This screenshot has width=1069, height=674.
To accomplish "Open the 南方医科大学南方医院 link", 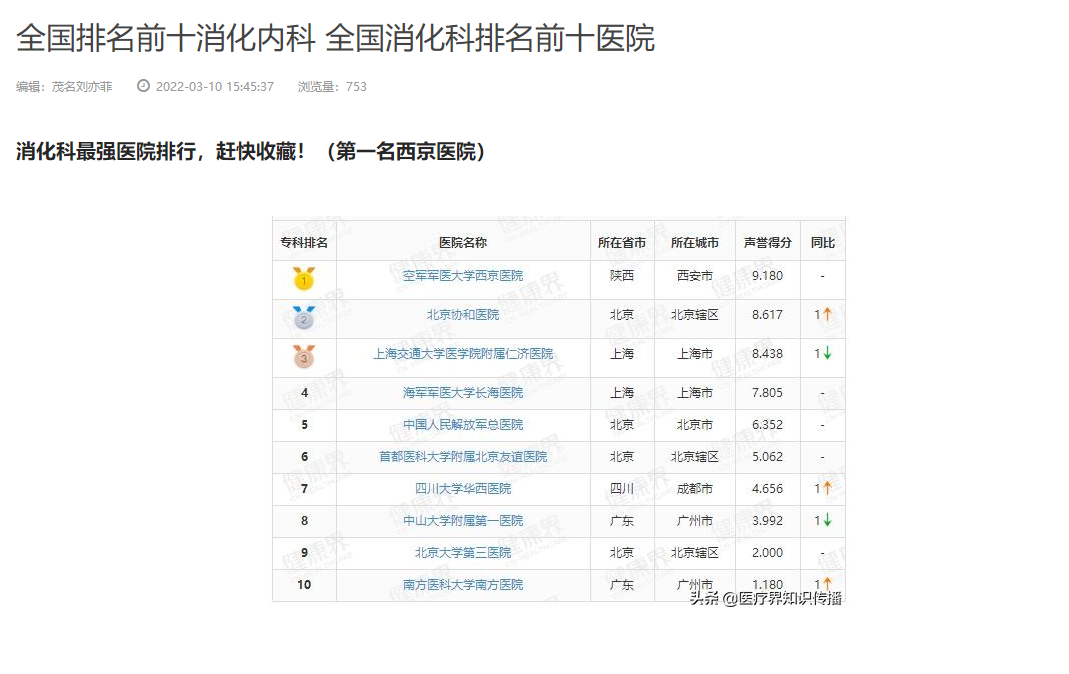I will point(463,585).
